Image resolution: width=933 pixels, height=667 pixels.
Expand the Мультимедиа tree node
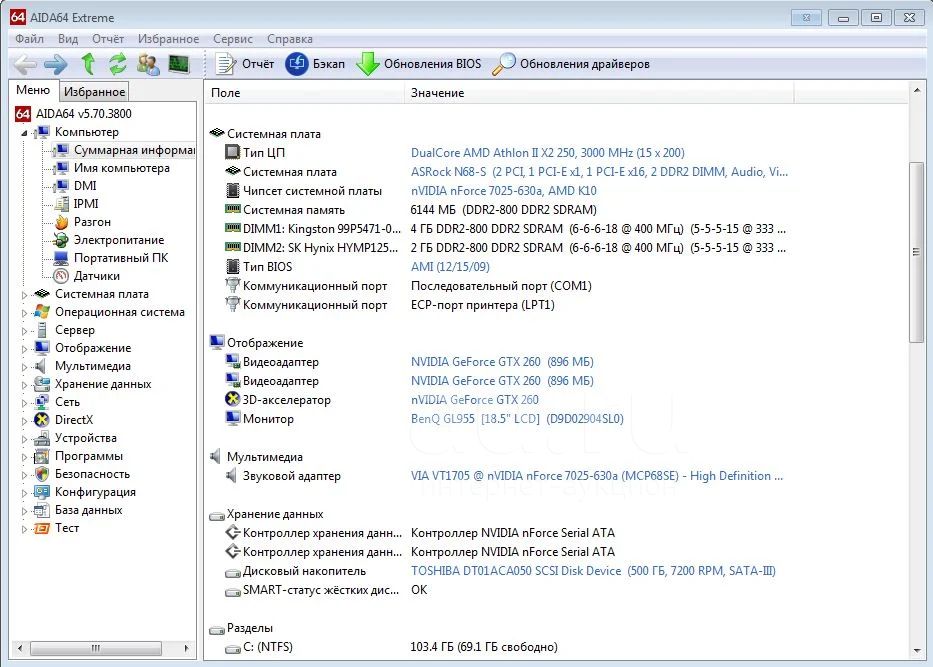pos(24,367)
